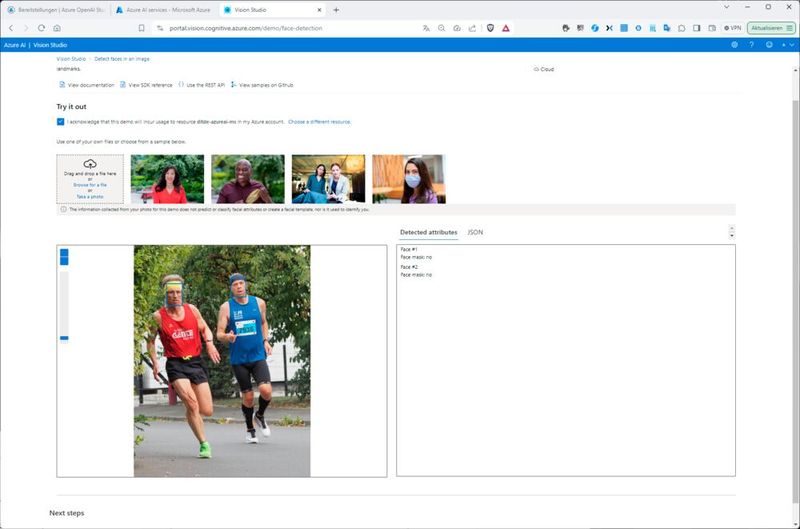800x529 pixels.
Task: Open the Brave Rewards triangle icon
Action: [506, 28]
